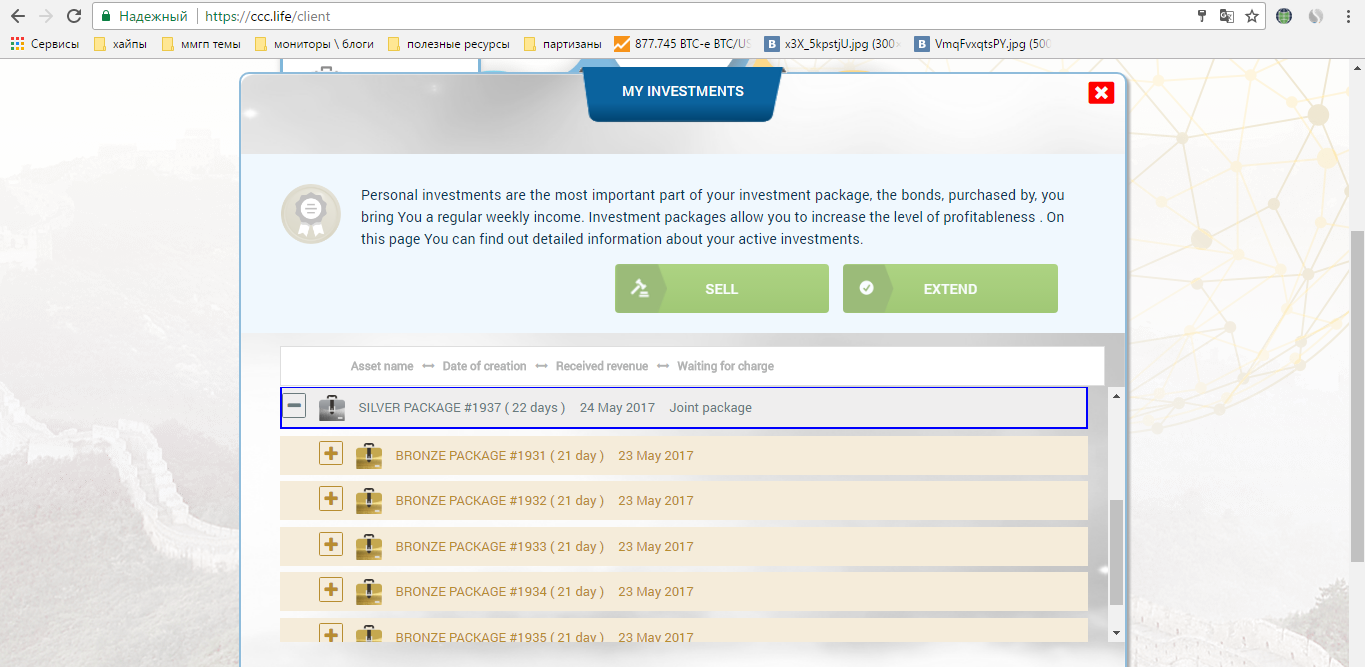The image size is (1365, 667).
Task: Expand Bronze Package #1931 details
Action: click(x=331, y=454)
